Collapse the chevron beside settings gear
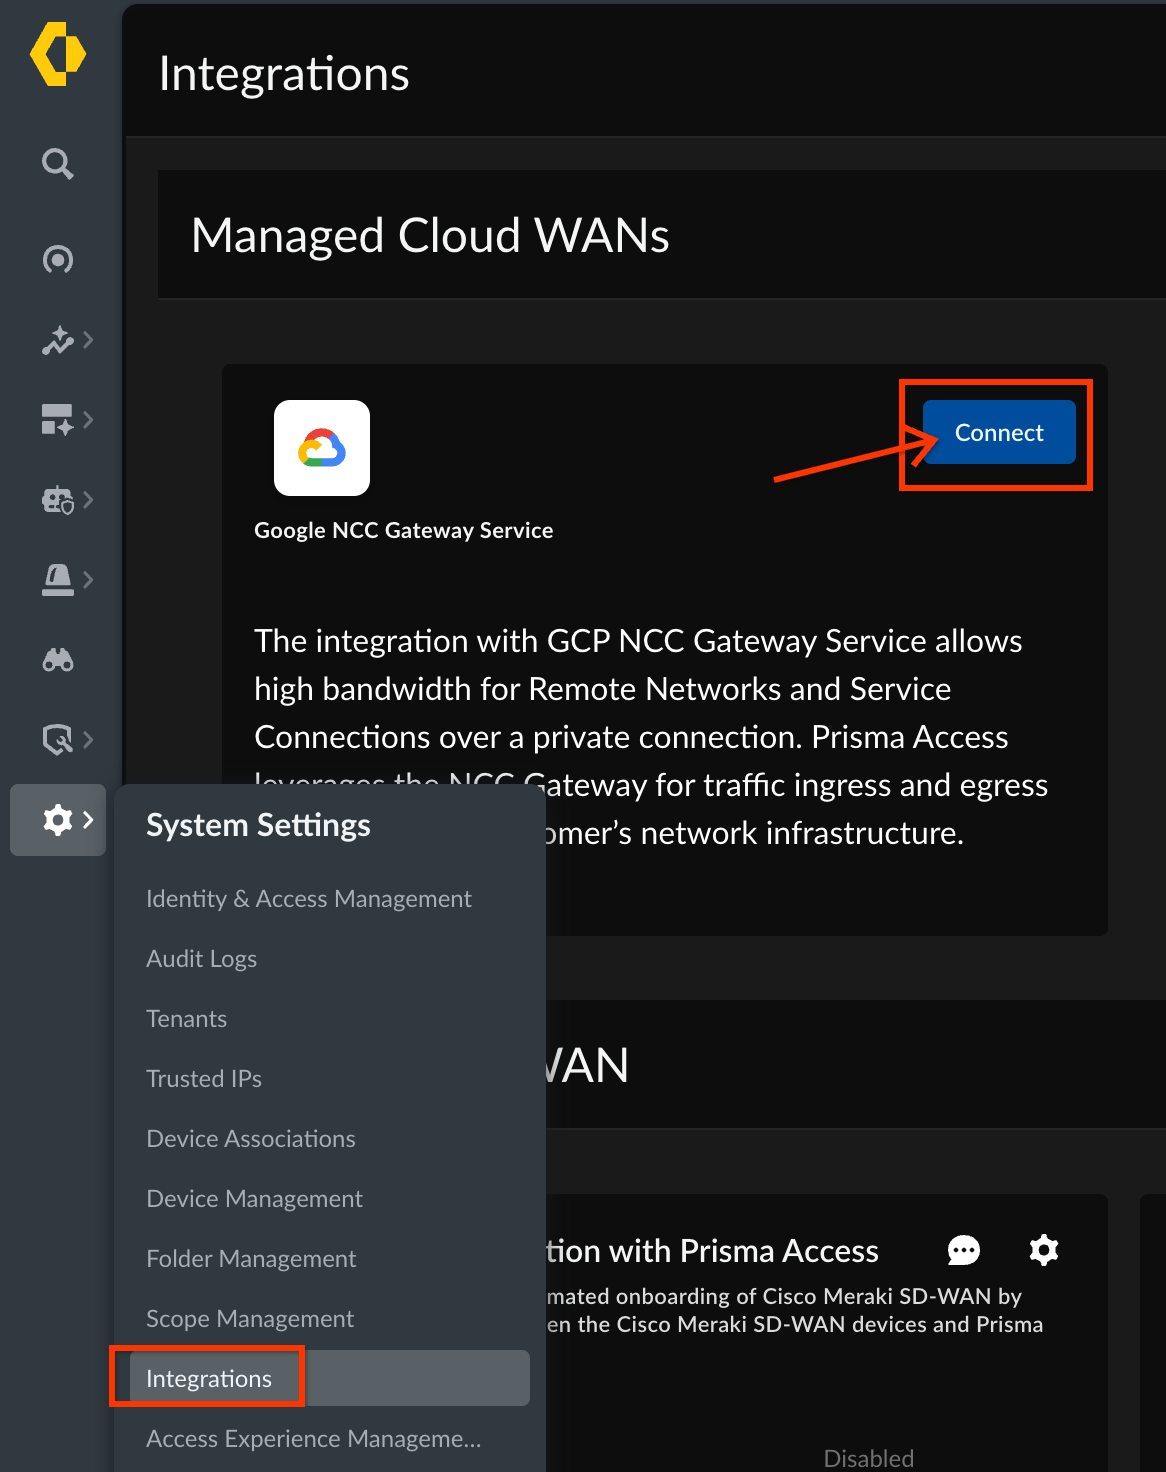Viewport: 1166px width, 1472px height. pyautogui.click(x=89, y=820)
